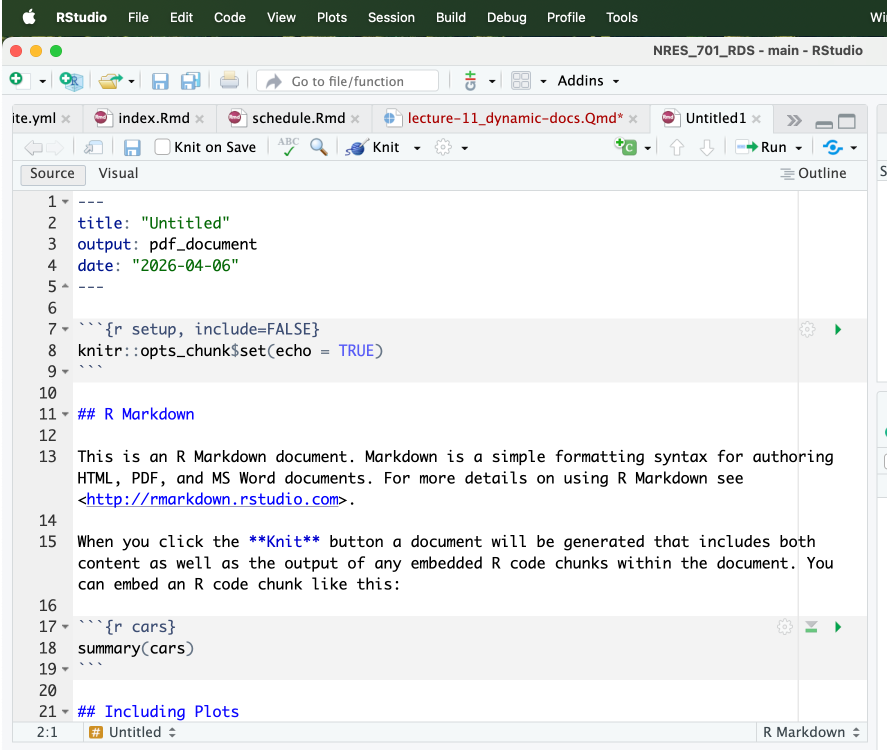Collapse the R Markdown section at line 11

(x=65, y=414)
